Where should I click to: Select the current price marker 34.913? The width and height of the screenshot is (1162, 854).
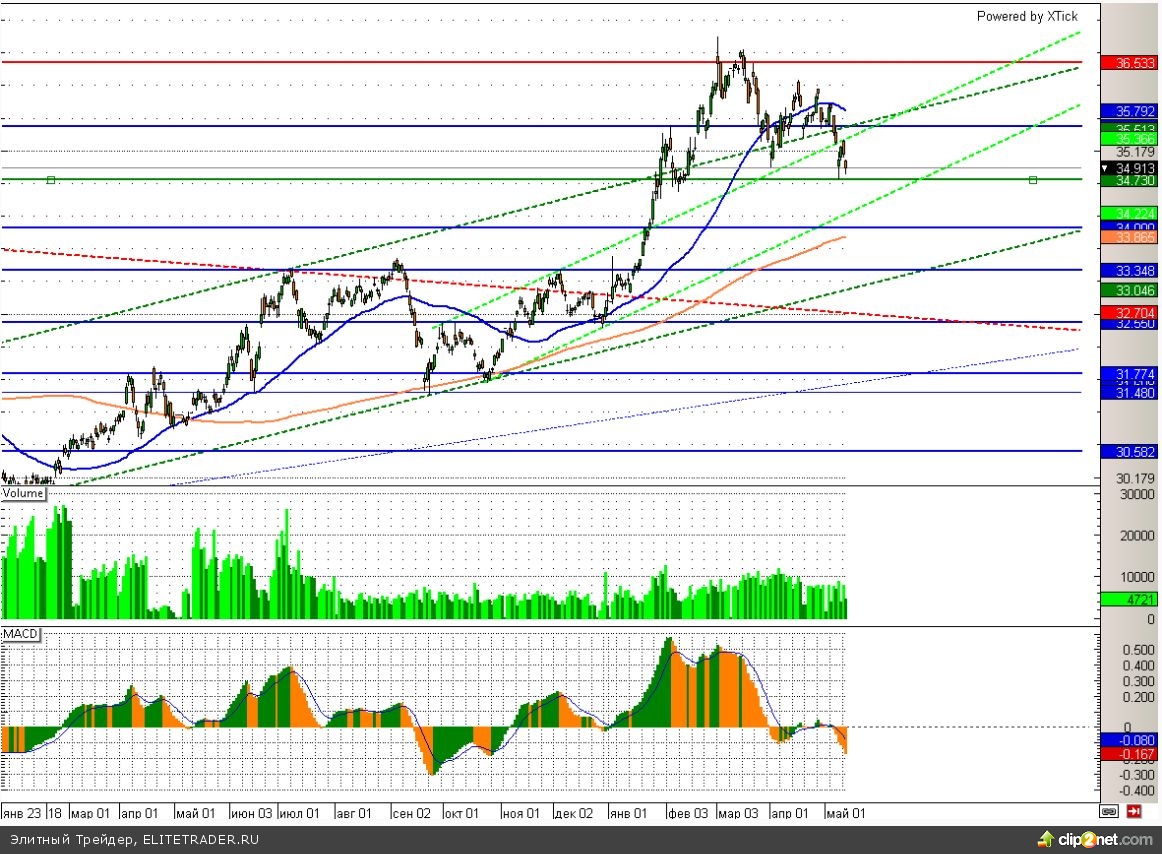coord(1129,168)
